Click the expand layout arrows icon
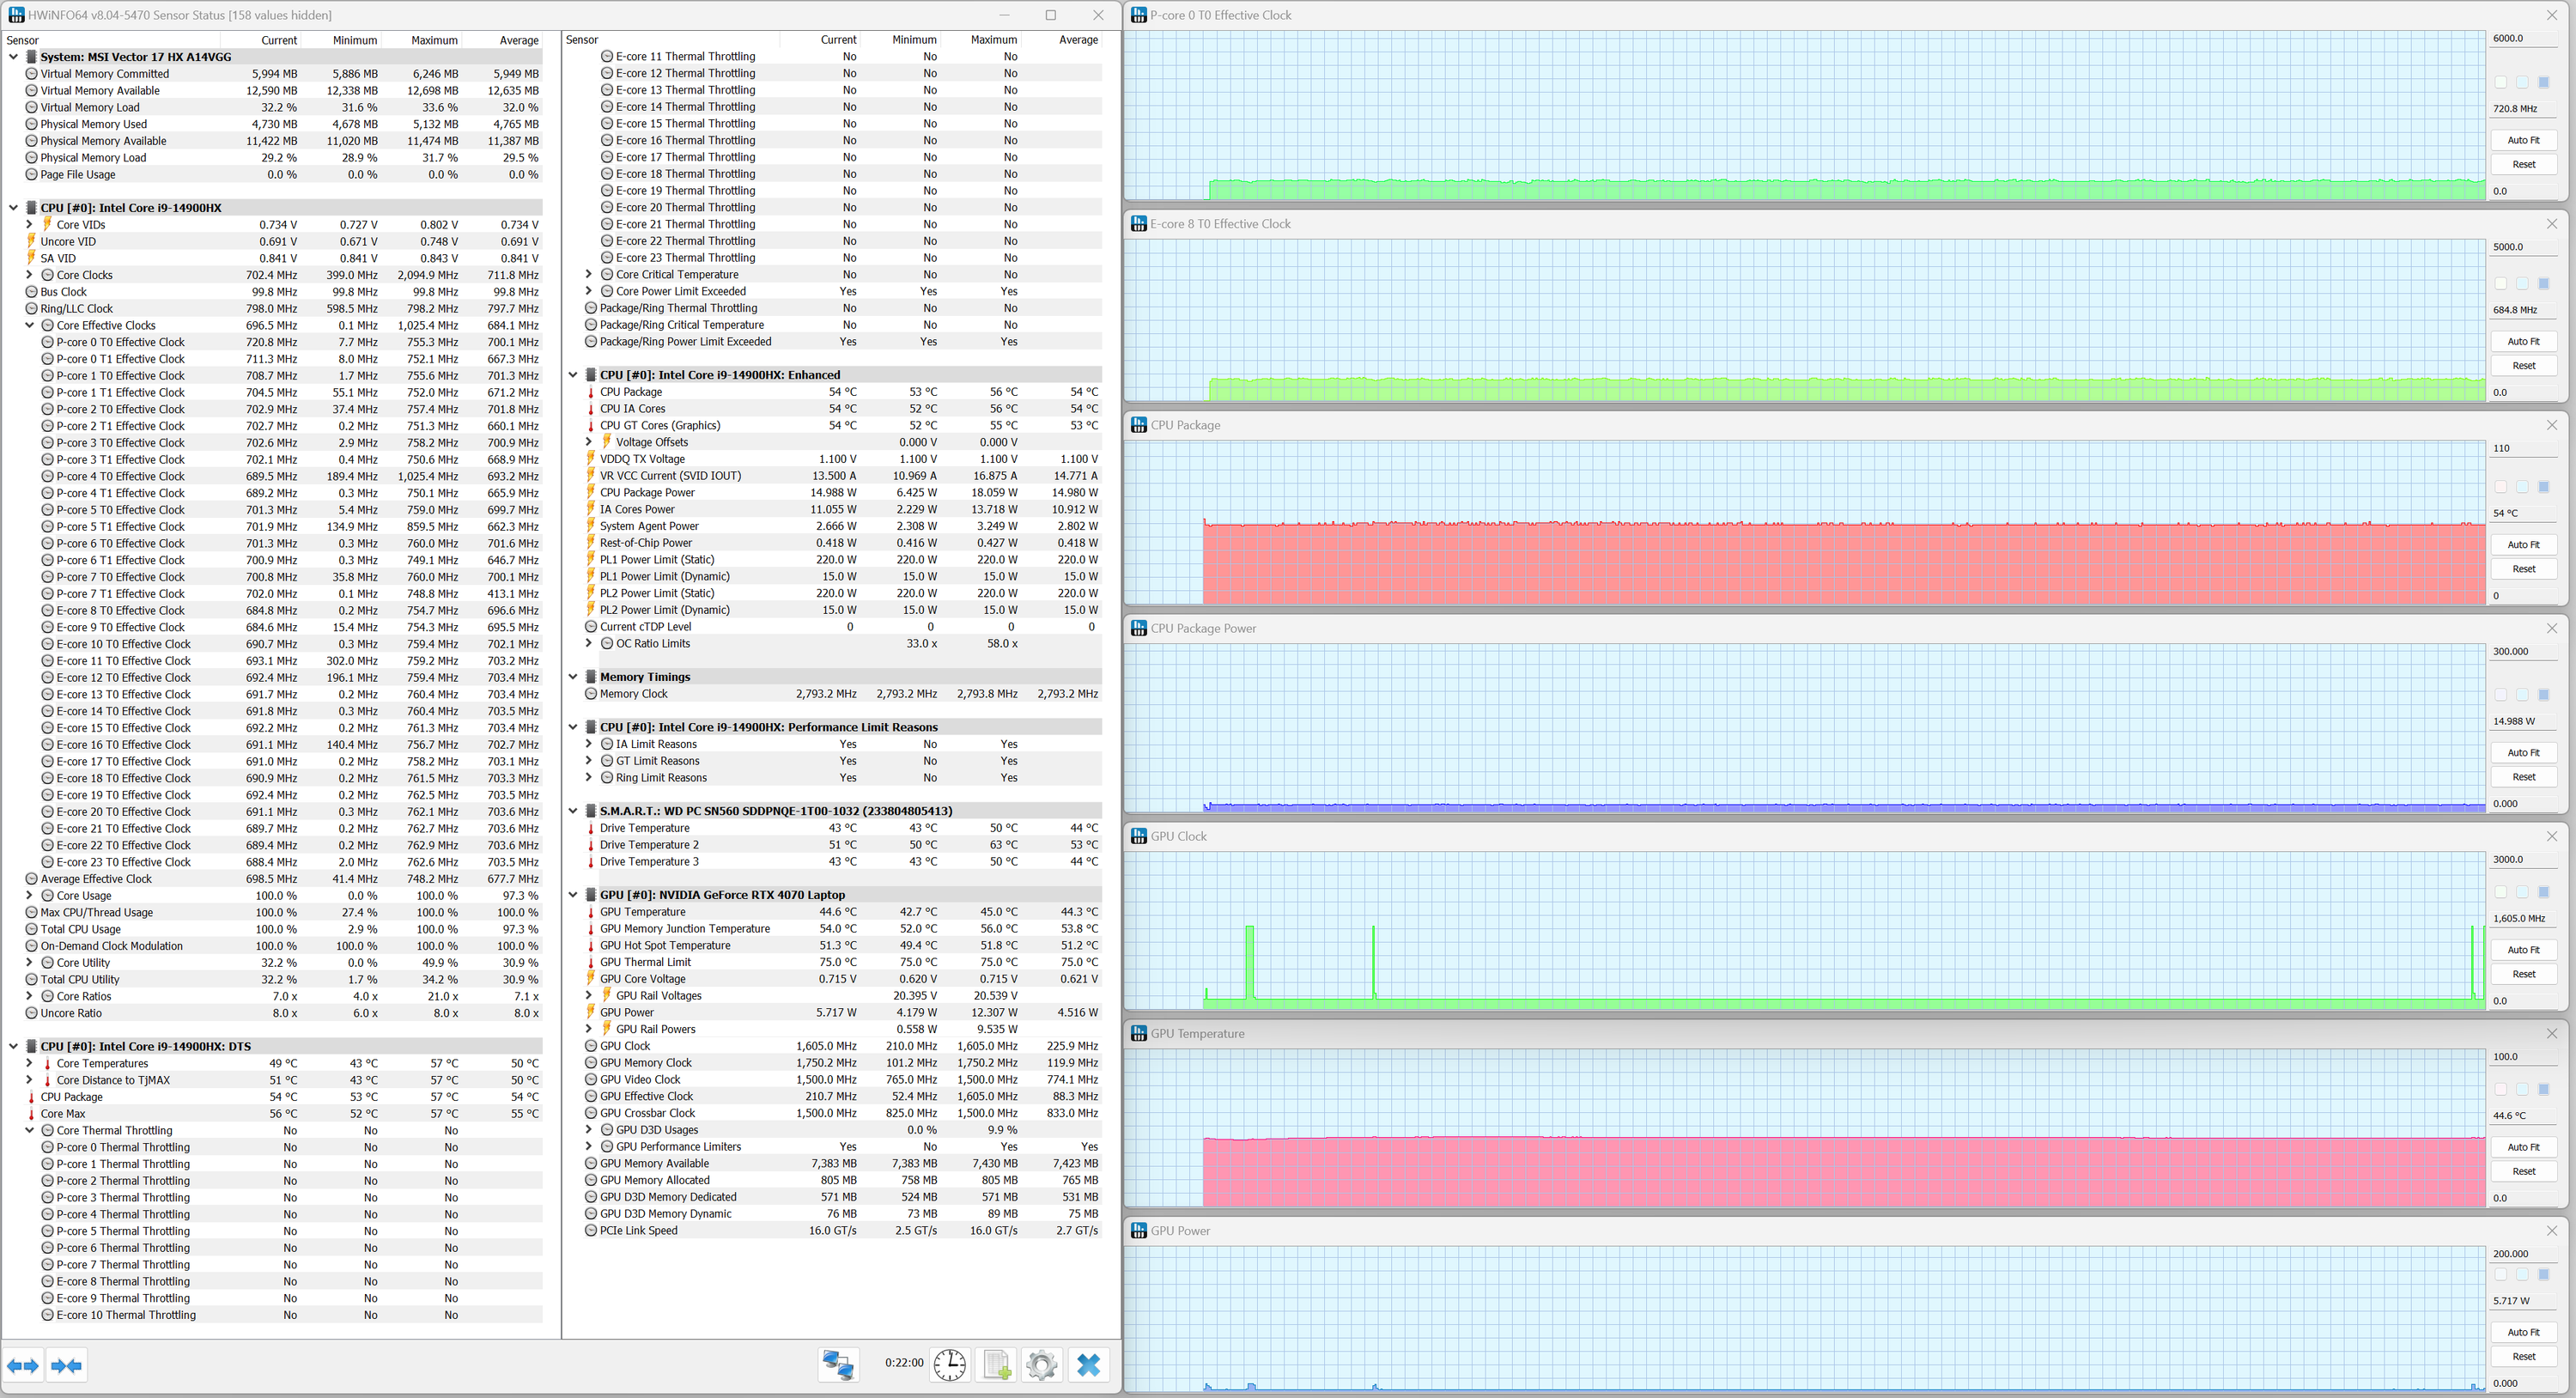Screen dimensions: 2576x1398 tap(23, 1365)
